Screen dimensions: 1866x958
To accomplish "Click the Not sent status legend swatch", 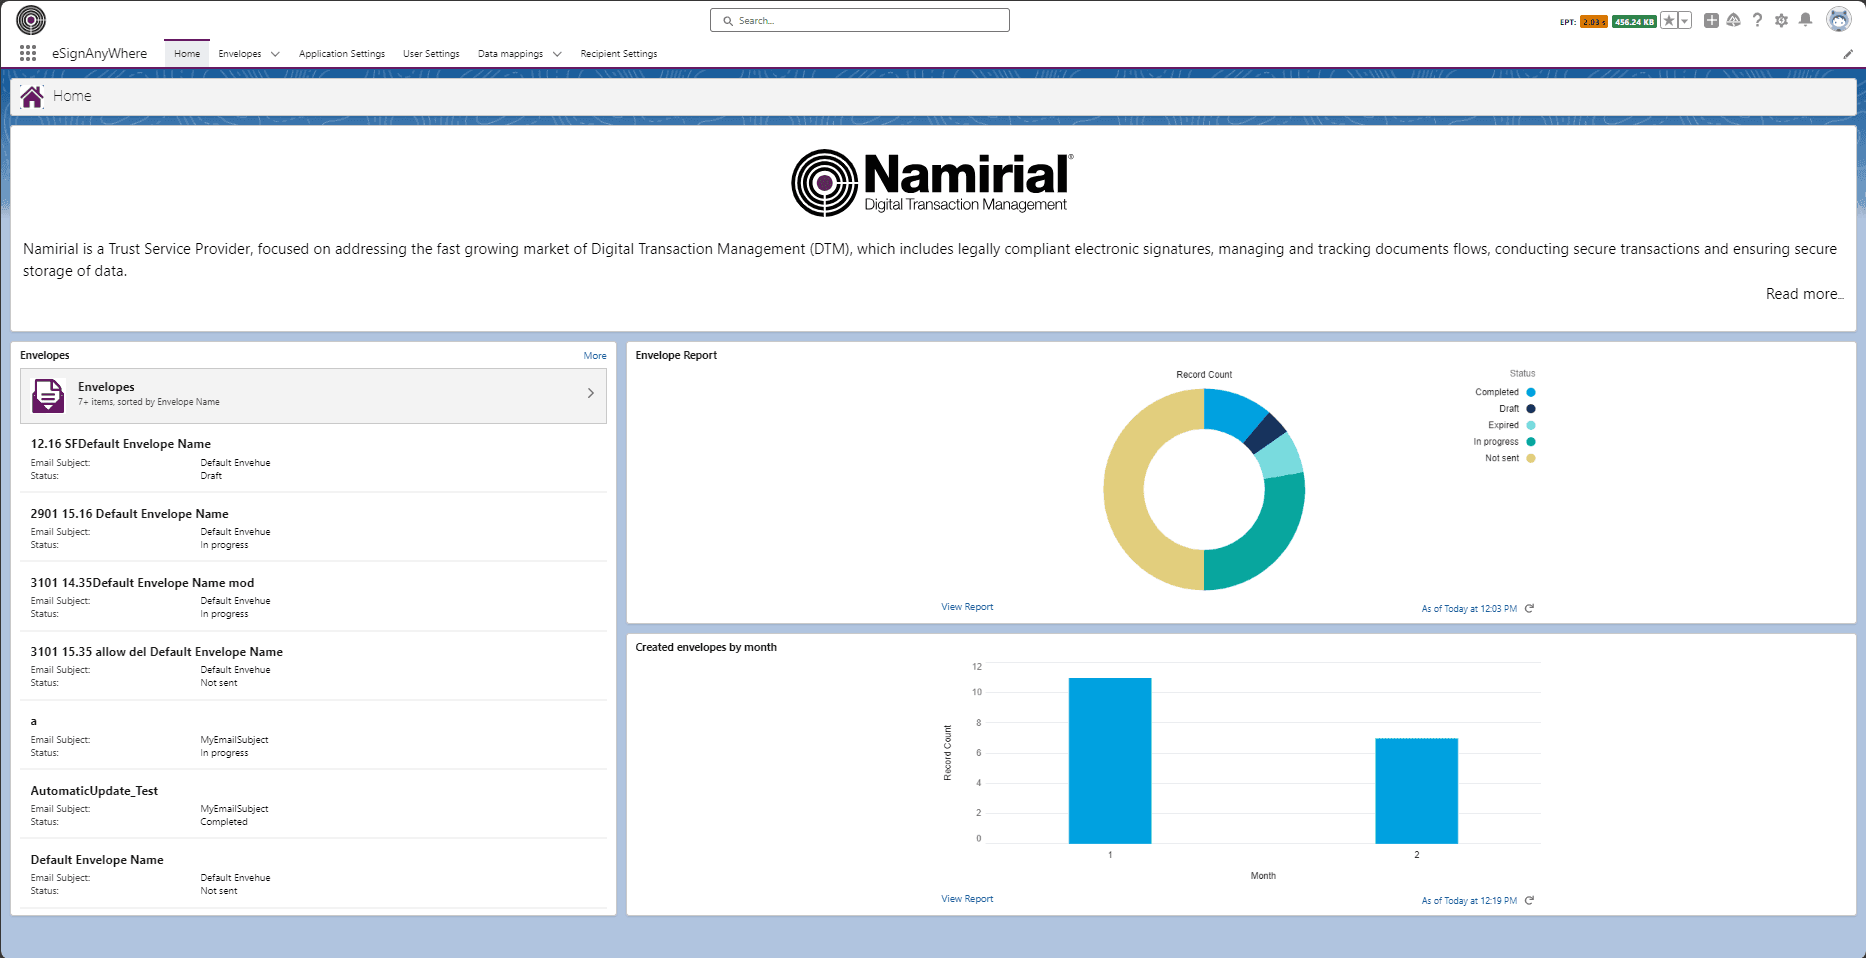I will click(1531, 458).
